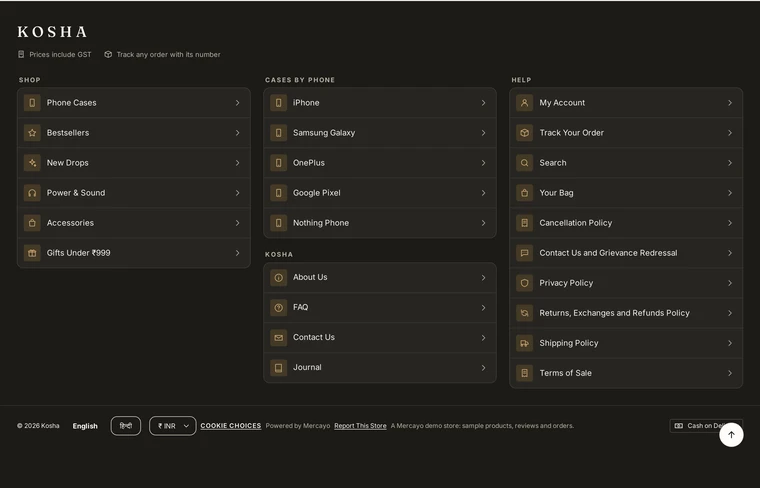760x488 pixels.
Task: Open Contact Us and Grievance Redressal
Action: pyautogui.click(x=626, y=253)
